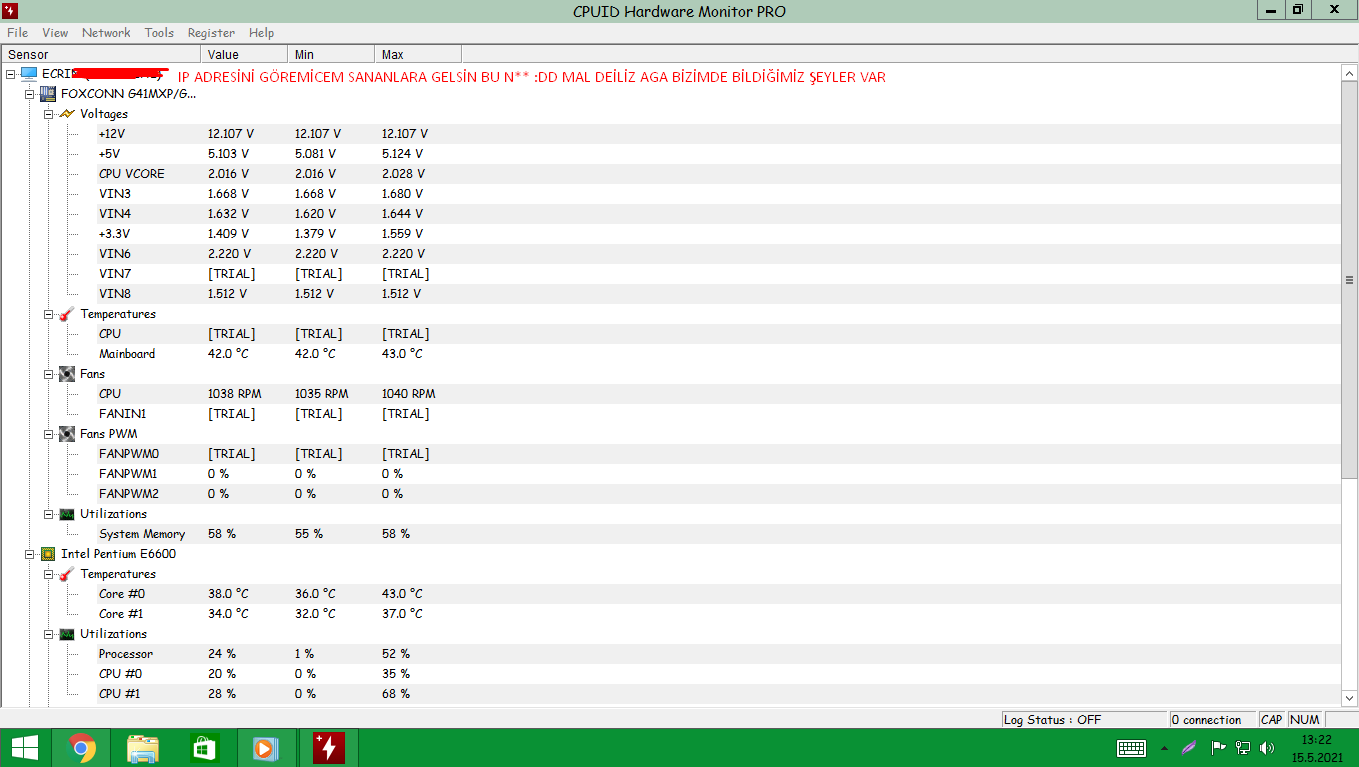1359x767 pixels.
Task: Click the thermometer icon under the FOXCONN board
Action: [x=67, y=314]
